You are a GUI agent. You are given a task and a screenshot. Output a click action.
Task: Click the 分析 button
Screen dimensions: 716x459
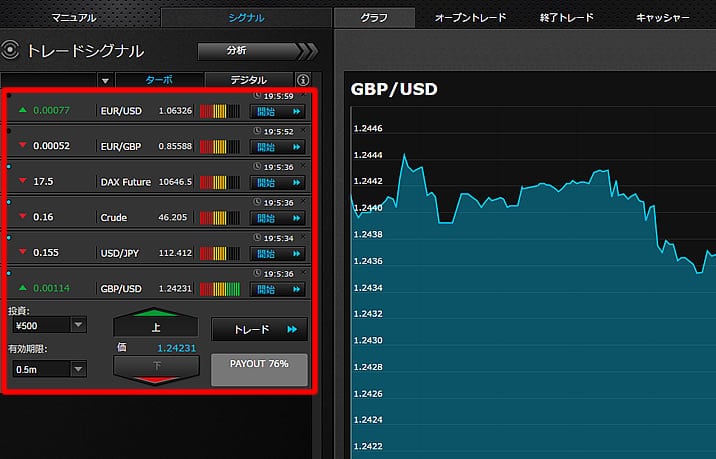click(x=257, y=51)
